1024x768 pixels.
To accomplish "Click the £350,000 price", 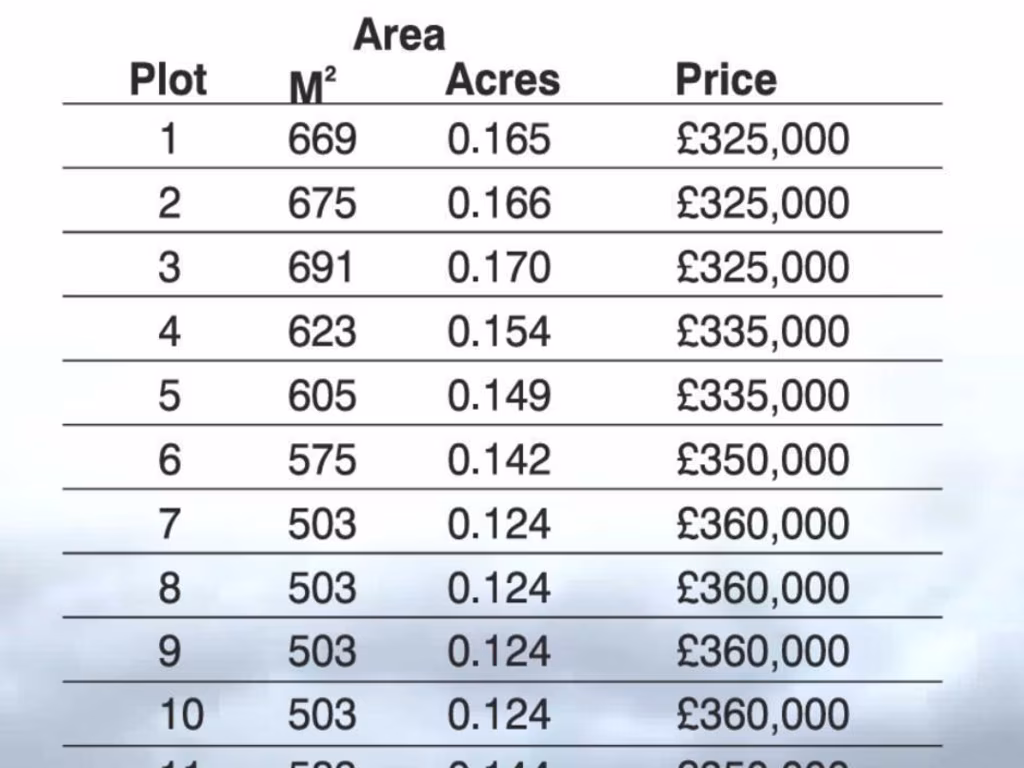I will coord(762,459).
